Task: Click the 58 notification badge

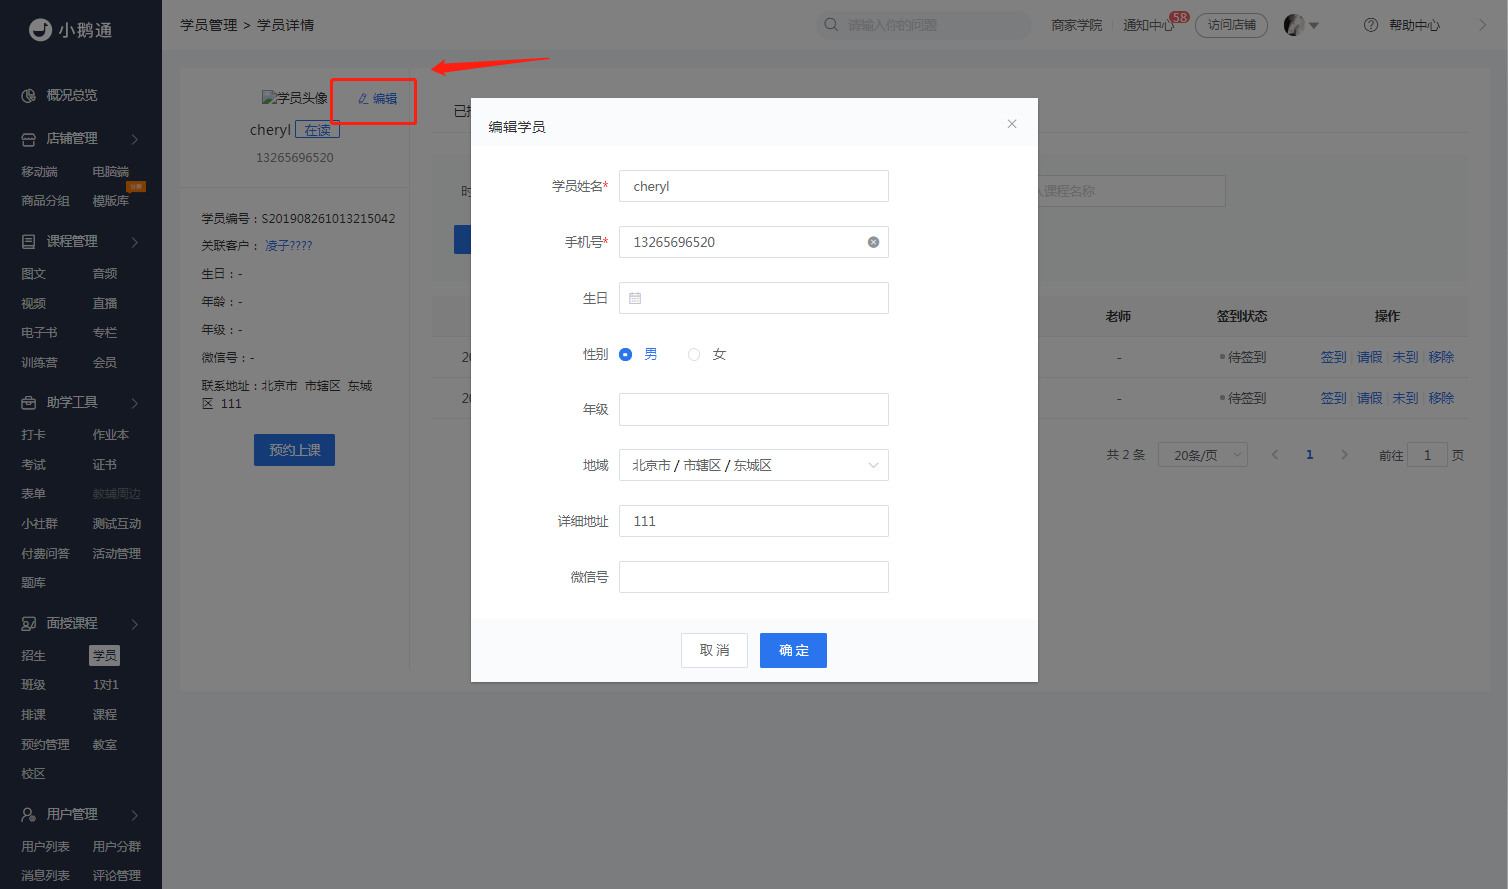Action: point(1180,17)
